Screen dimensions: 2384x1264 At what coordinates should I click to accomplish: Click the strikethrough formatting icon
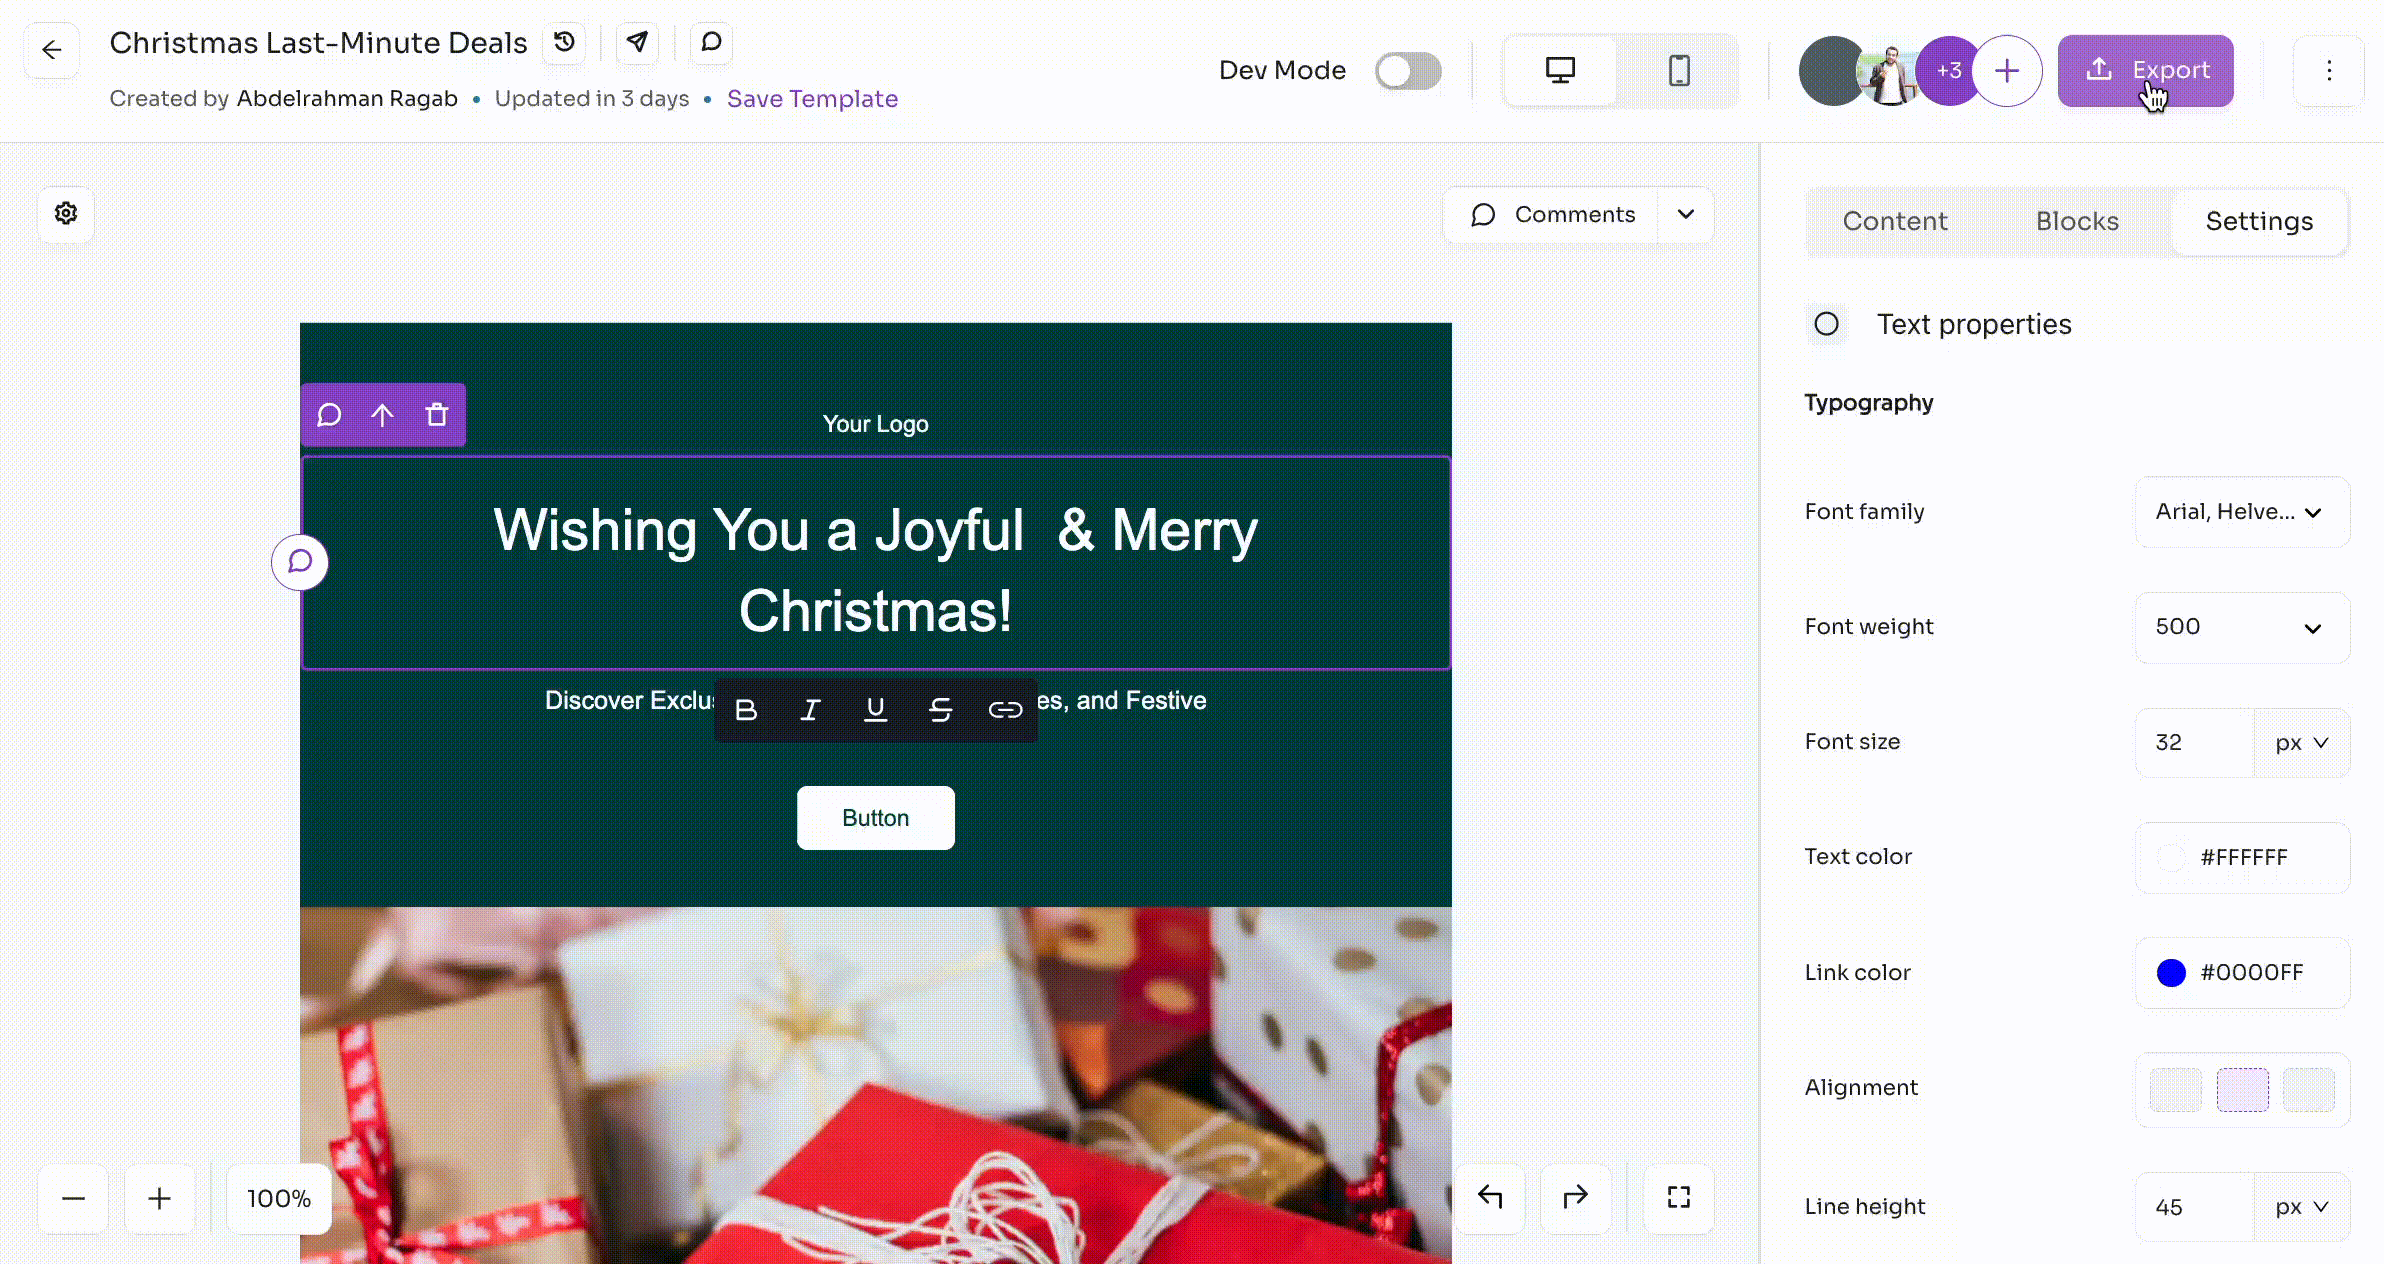coord(941,708)
